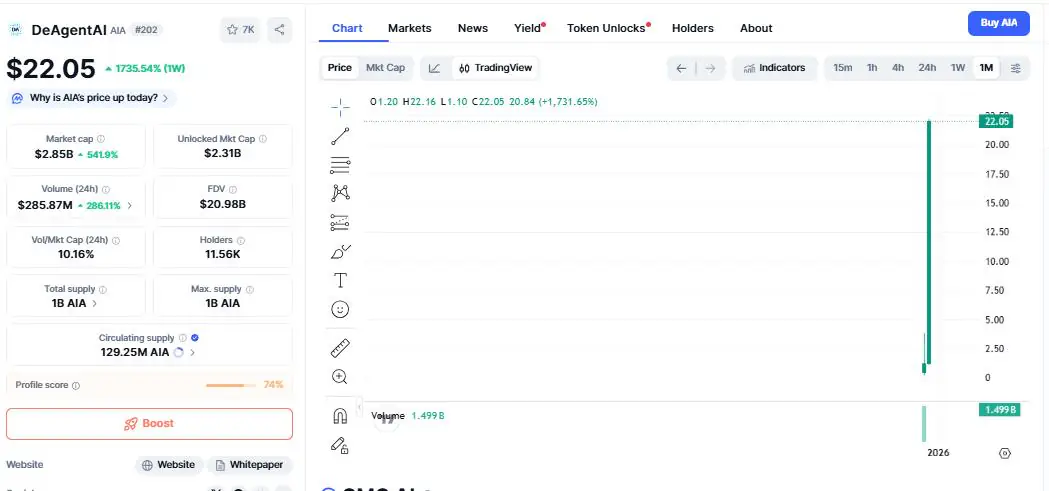Add DeAgentAI to watchlist with star
The width and height of the screenshot is (1049, 491).
pyautogui.click(x=238, y=30)
